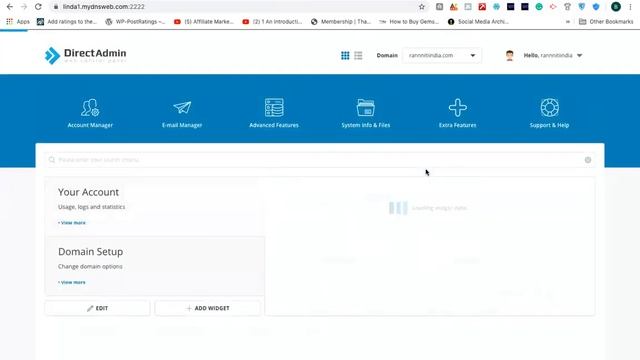
Task: Click the green circular extension icon
Action: 539,7
